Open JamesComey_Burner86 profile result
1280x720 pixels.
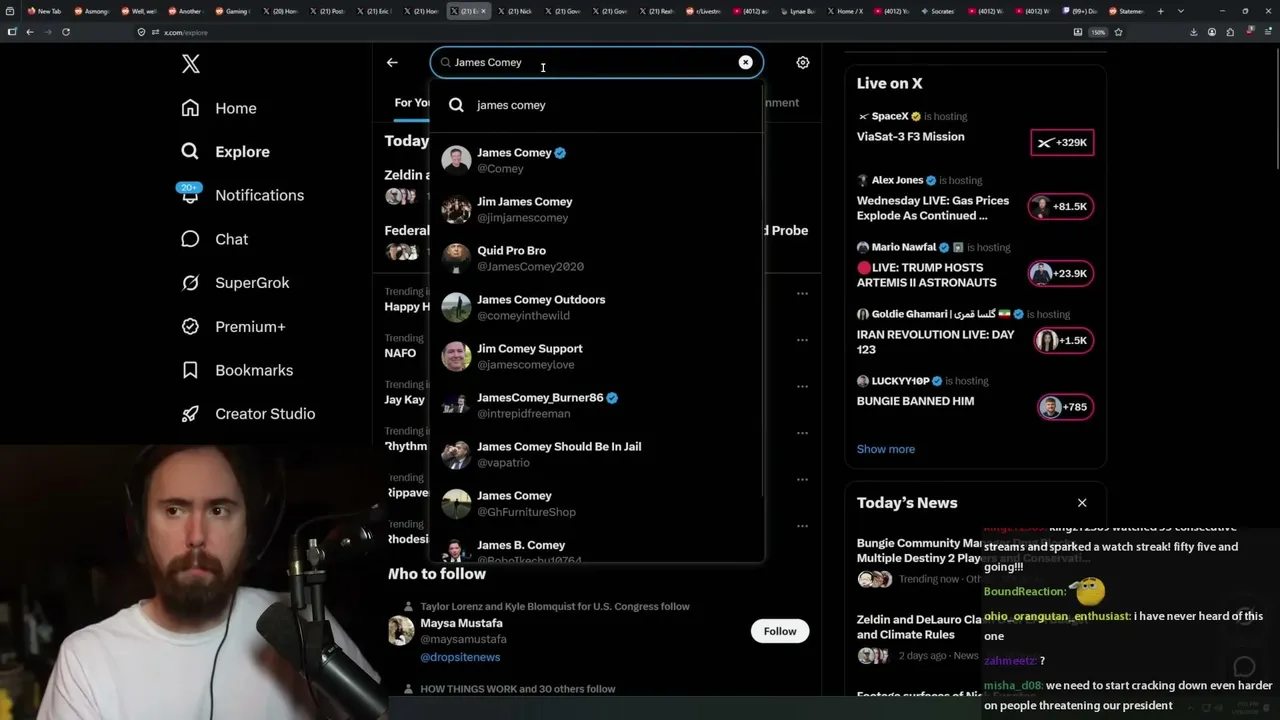pyautogui.click(x=597, y=405)
